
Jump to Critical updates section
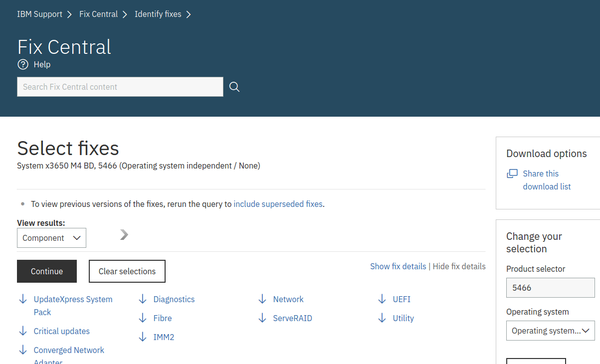click(x=62, y=331)
